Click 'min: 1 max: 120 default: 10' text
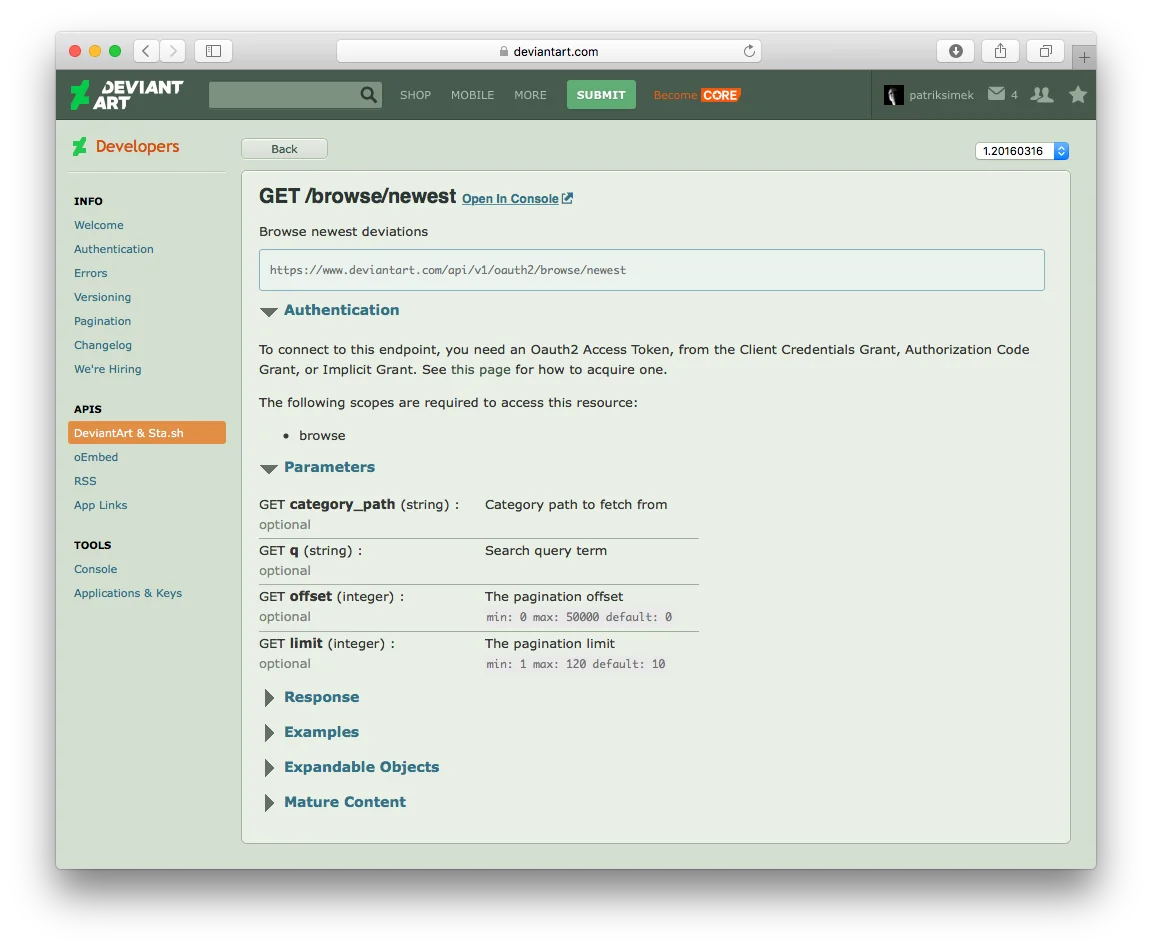Image resolution: width=1152 pixels, height=949 pixels. coord(575,664)
